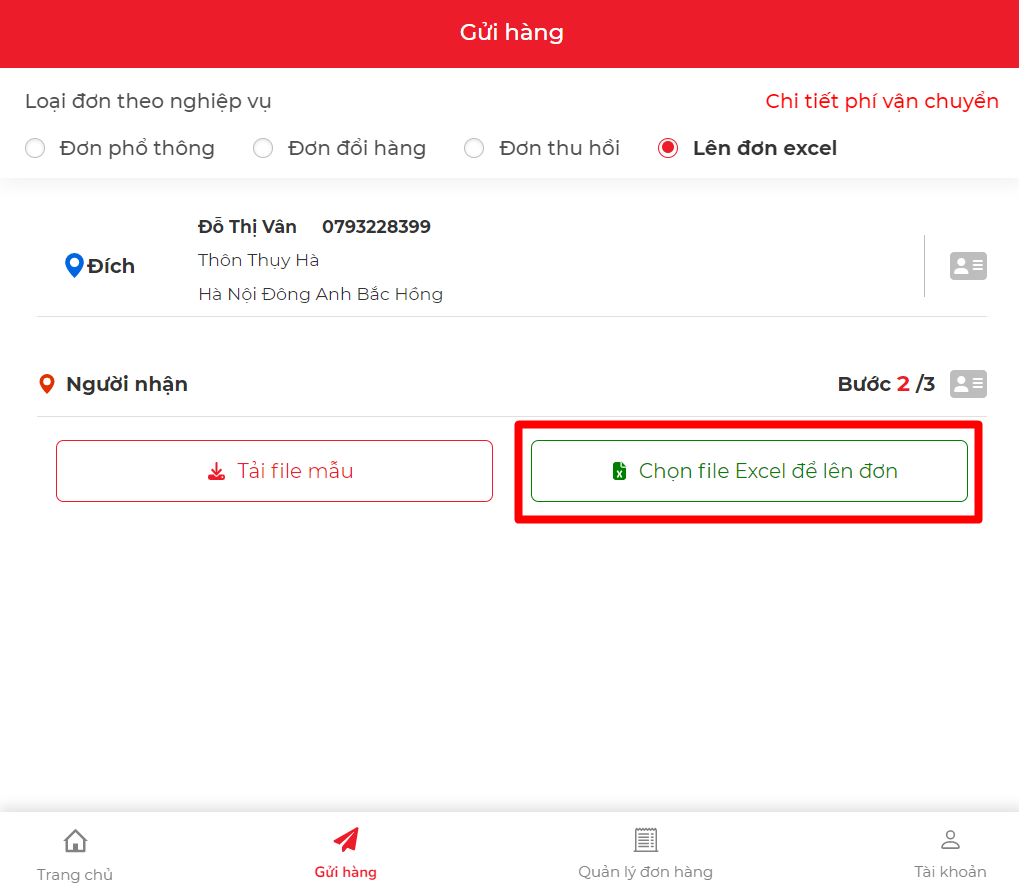Tap the Gửi hàng paper plane icon
This screenshot has width=1019, height=890.
[x=346, y=840]
